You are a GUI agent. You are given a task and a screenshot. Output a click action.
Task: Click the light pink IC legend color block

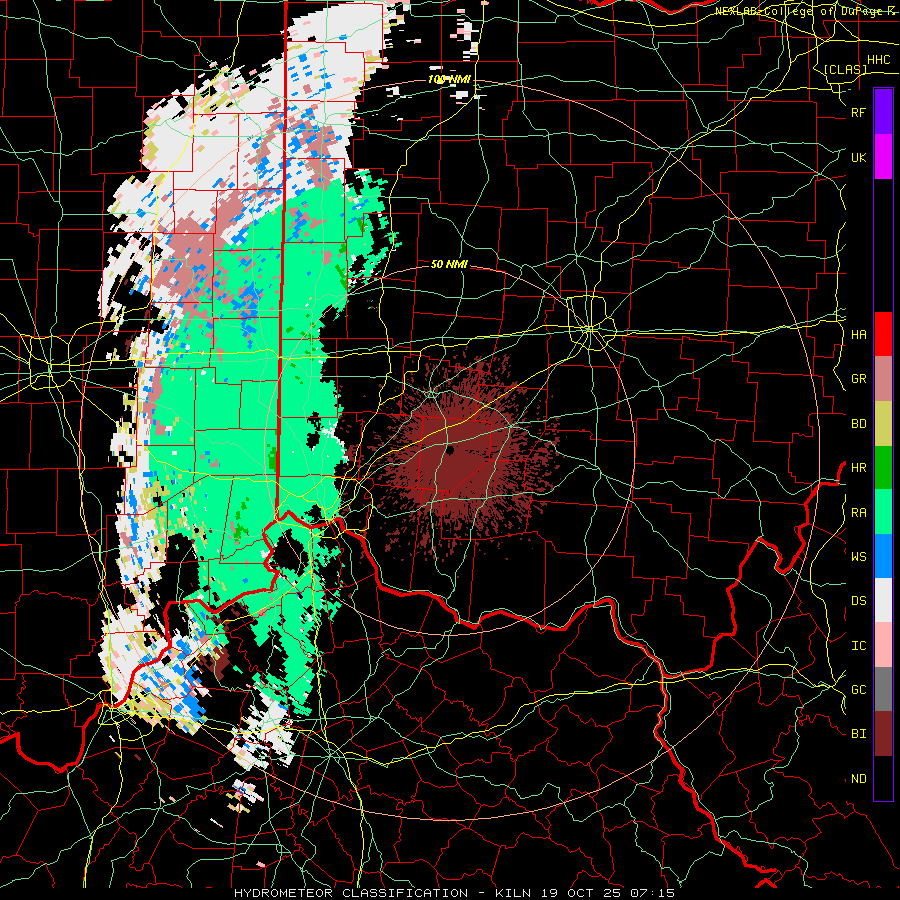point(883,645)
